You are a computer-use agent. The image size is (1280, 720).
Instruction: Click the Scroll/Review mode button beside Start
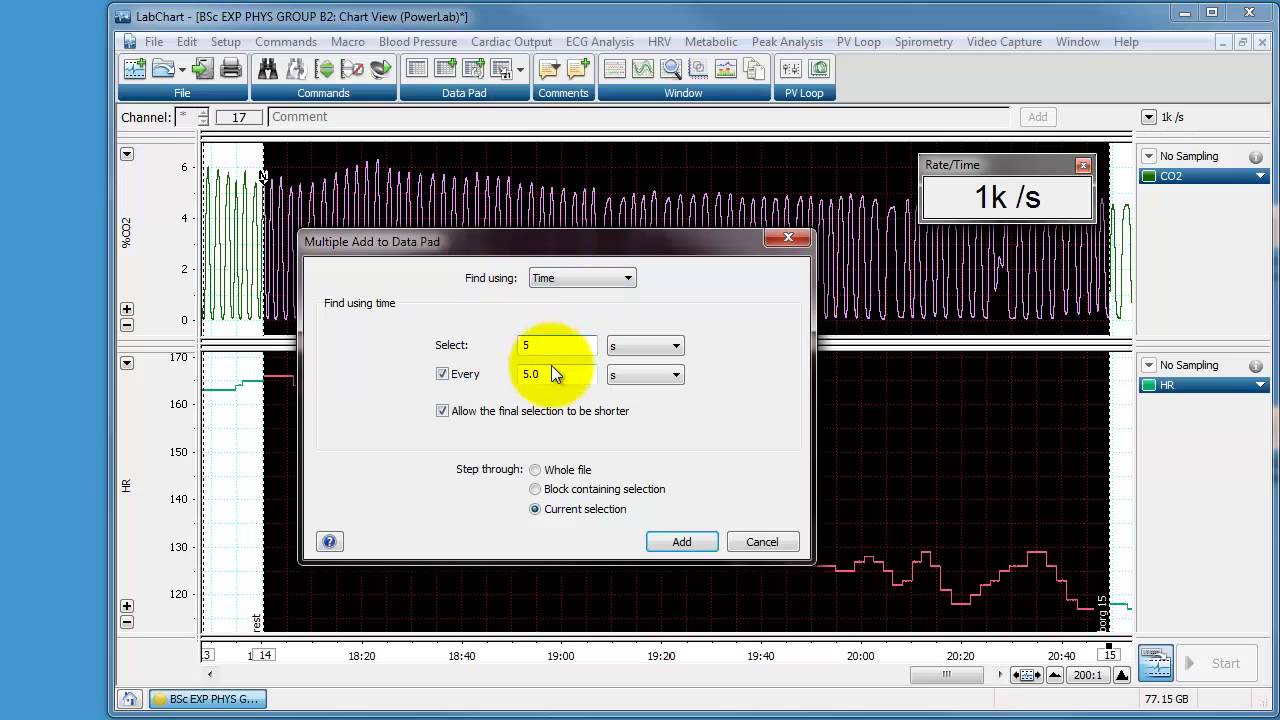click(1156, 662)
